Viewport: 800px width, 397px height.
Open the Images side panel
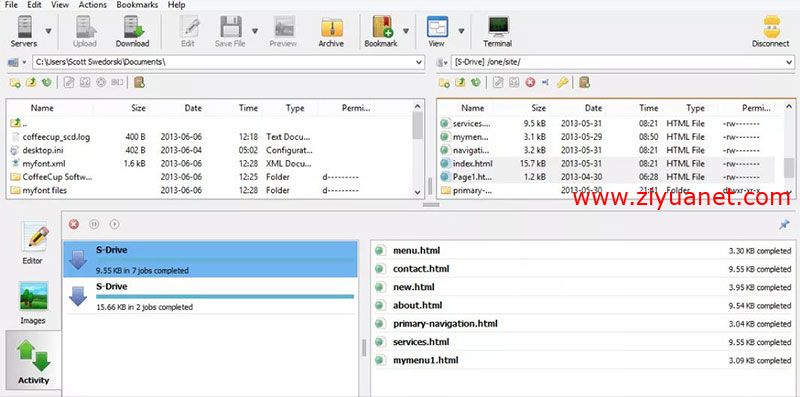click(x=33, y=303)
